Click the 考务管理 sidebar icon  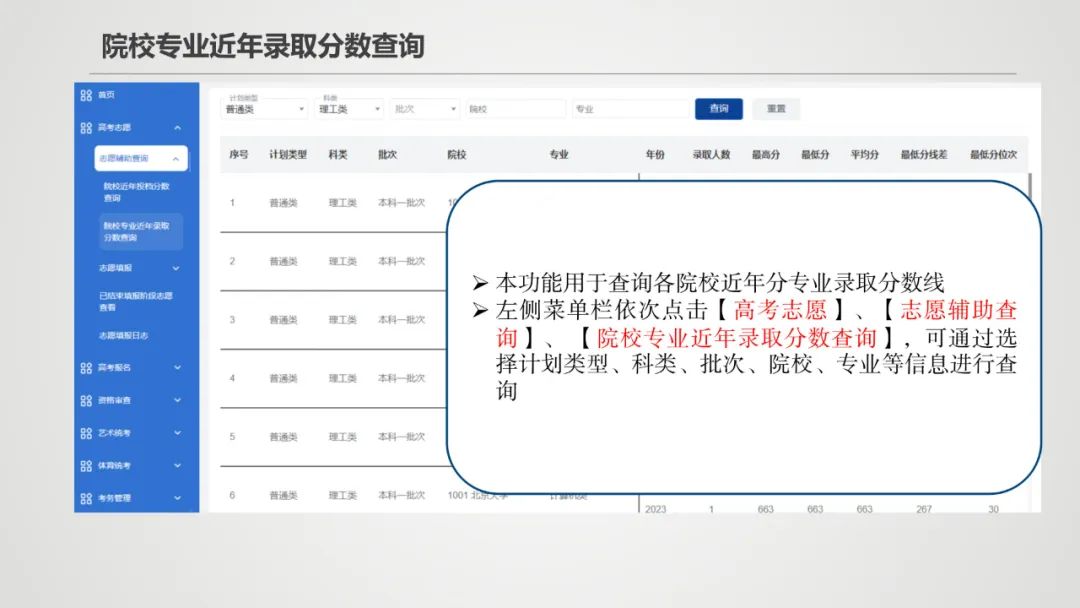coord(84,497)
